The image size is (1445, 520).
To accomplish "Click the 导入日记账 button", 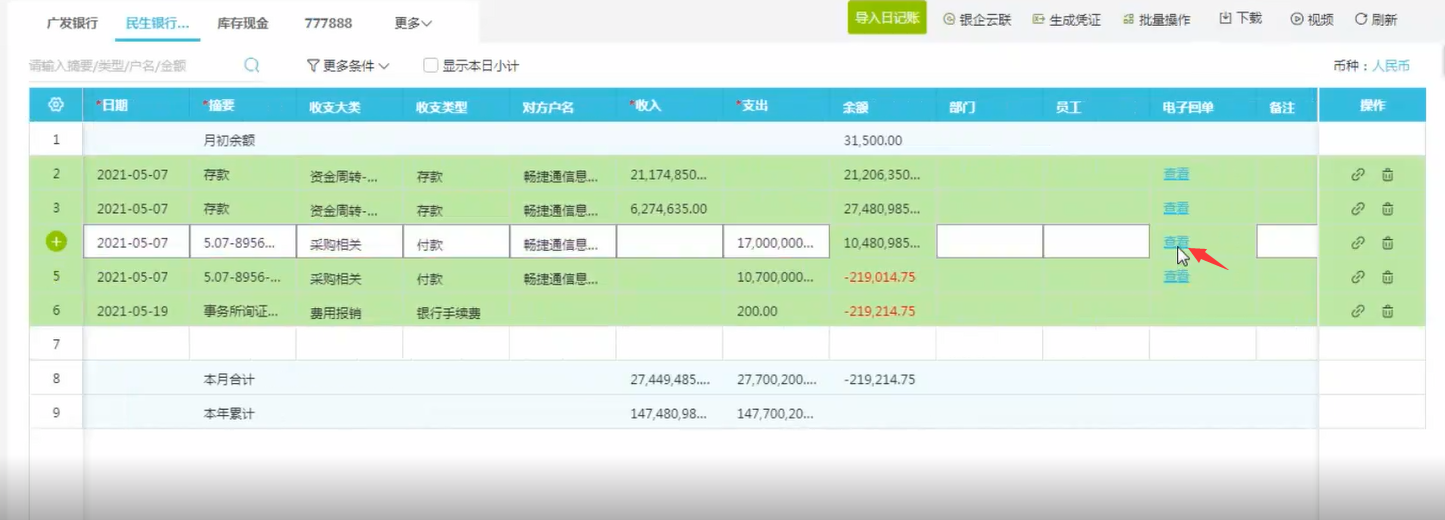I will [x=886, y=18].
